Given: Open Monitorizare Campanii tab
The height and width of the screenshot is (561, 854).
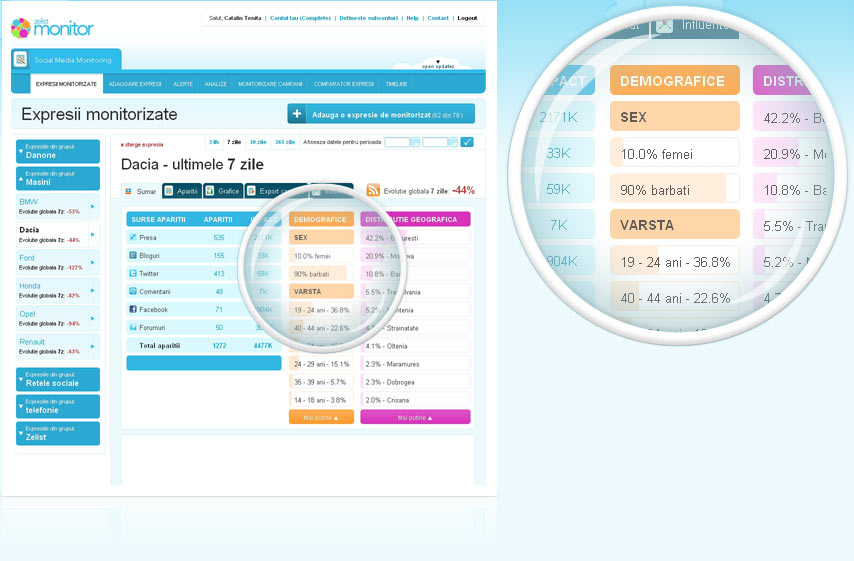Looking at the screenshot, I should click(270, 84).
